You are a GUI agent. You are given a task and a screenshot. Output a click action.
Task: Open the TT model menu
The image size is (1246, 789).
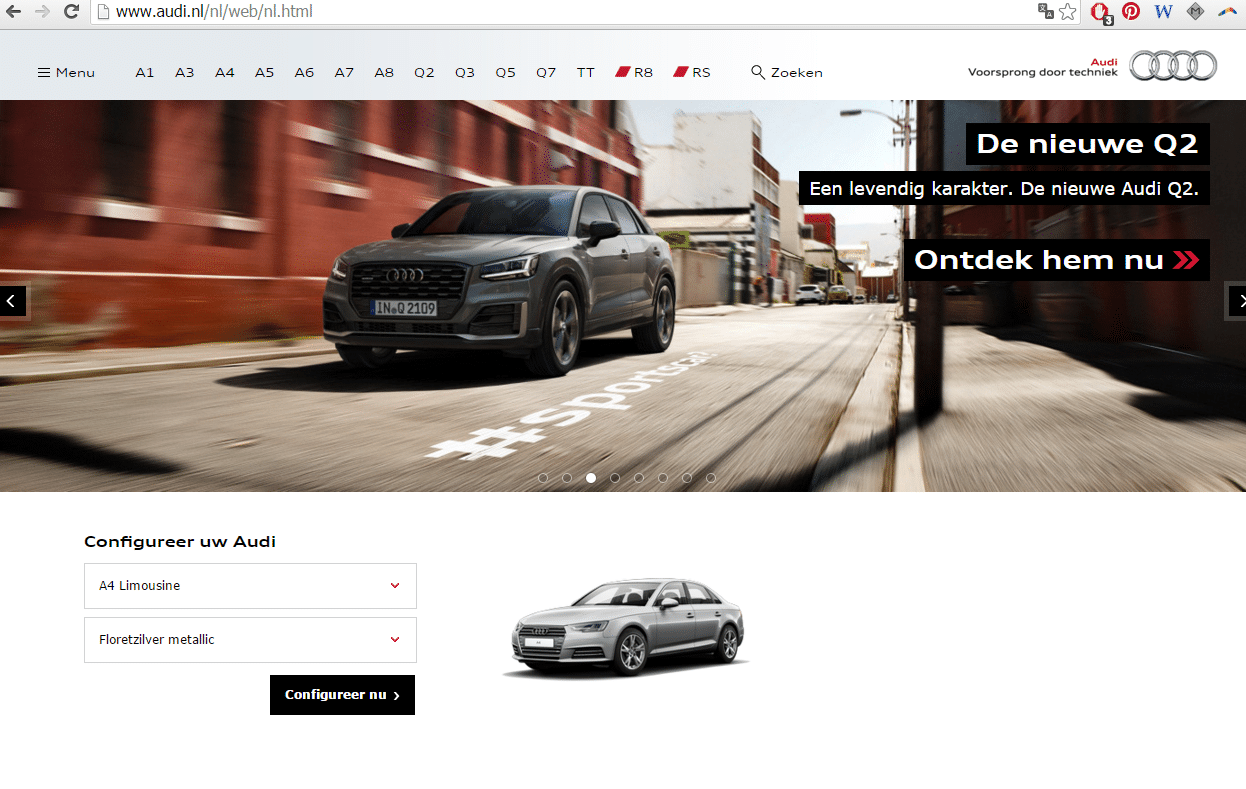[586, 72]
